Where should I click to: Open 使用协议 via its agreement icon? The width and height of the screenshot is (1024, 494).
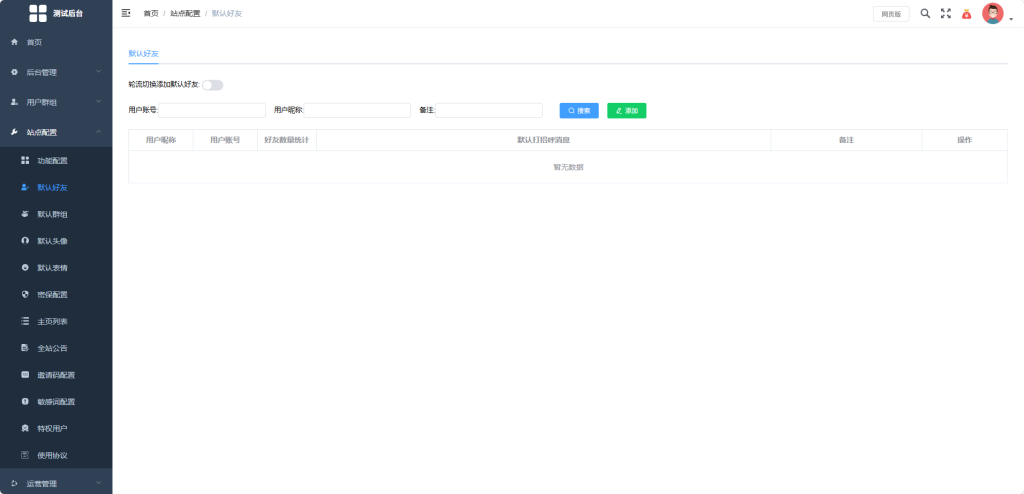(x=25, y=455)
